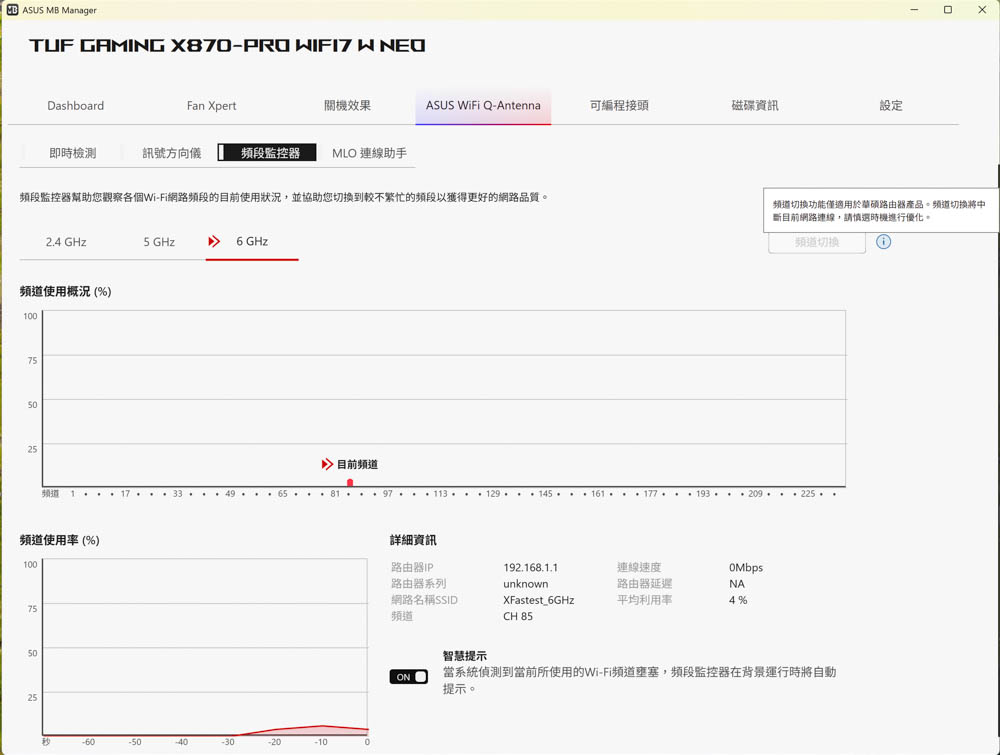Click the red current channel marker at 85
Screen dimensions: 1000x755
click(350, 483)
